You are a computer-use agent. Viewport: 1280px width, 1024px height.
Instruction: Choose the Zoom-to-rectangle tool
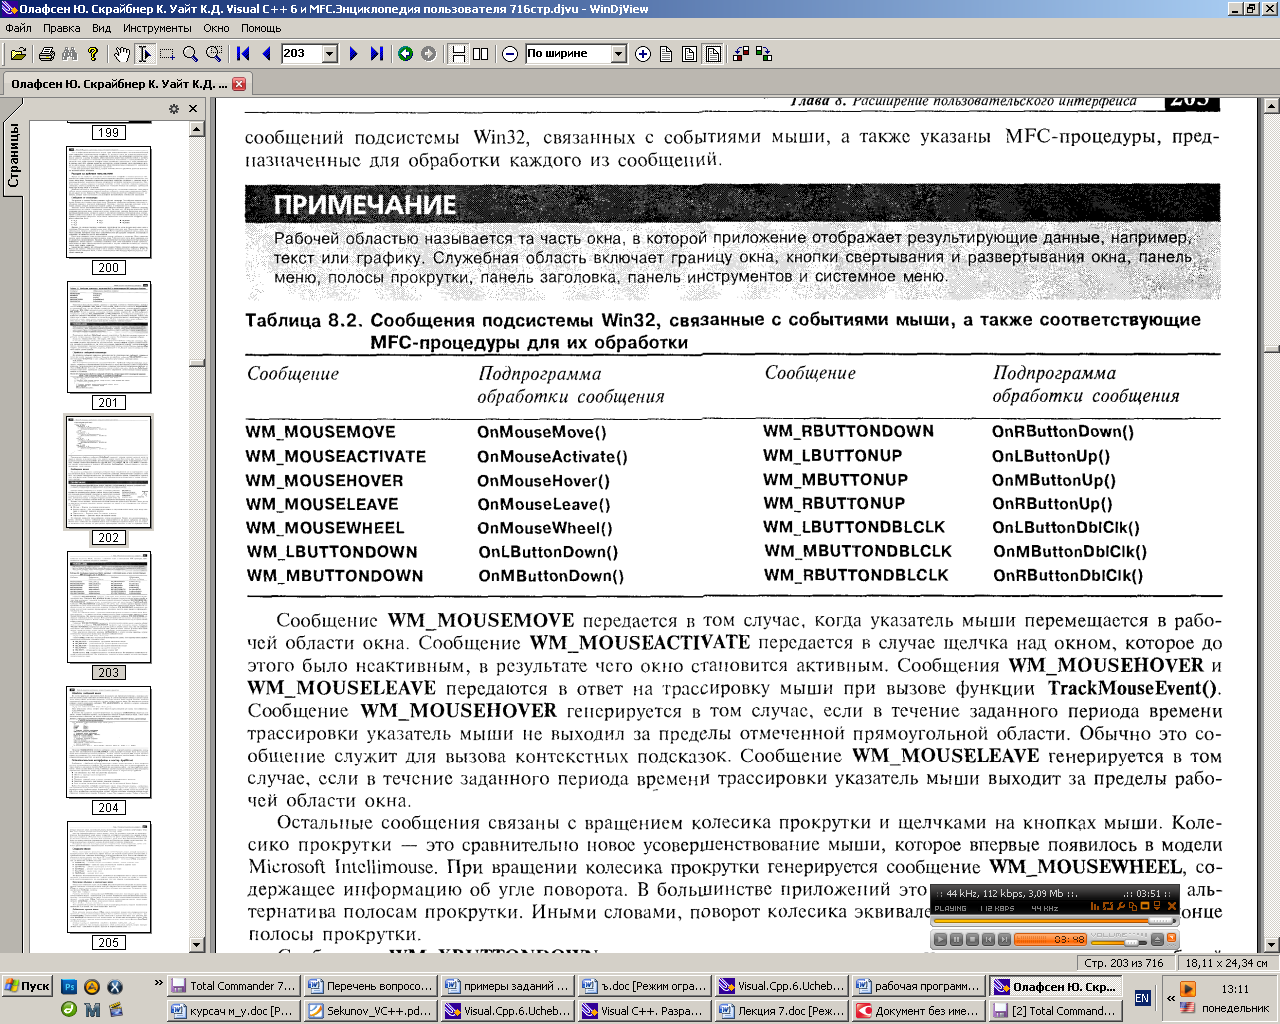click(x=214, y=54)
